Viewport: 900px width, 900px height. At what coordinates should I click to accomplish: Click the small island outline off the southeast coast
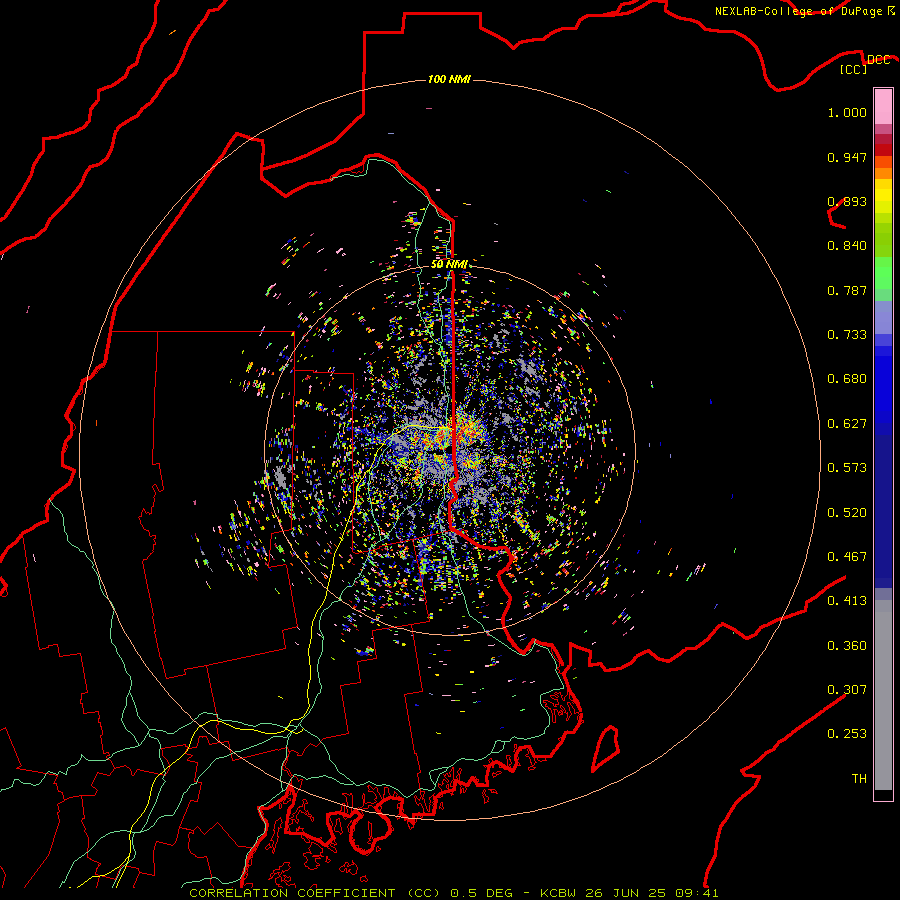coord(606,749)
